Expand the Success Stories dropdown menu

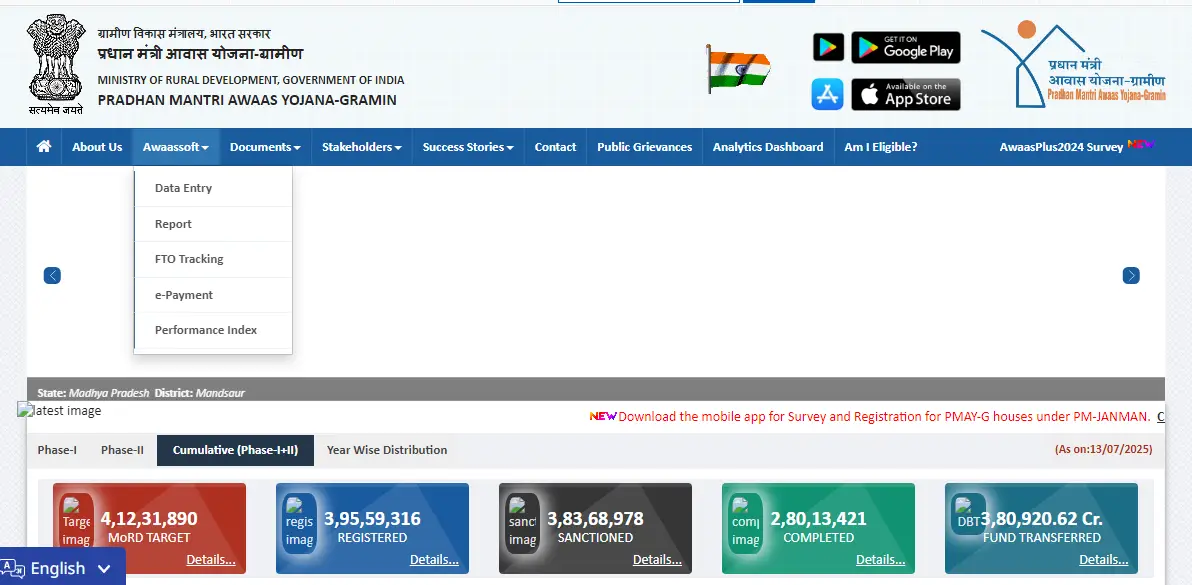click(x=468, y=147)
